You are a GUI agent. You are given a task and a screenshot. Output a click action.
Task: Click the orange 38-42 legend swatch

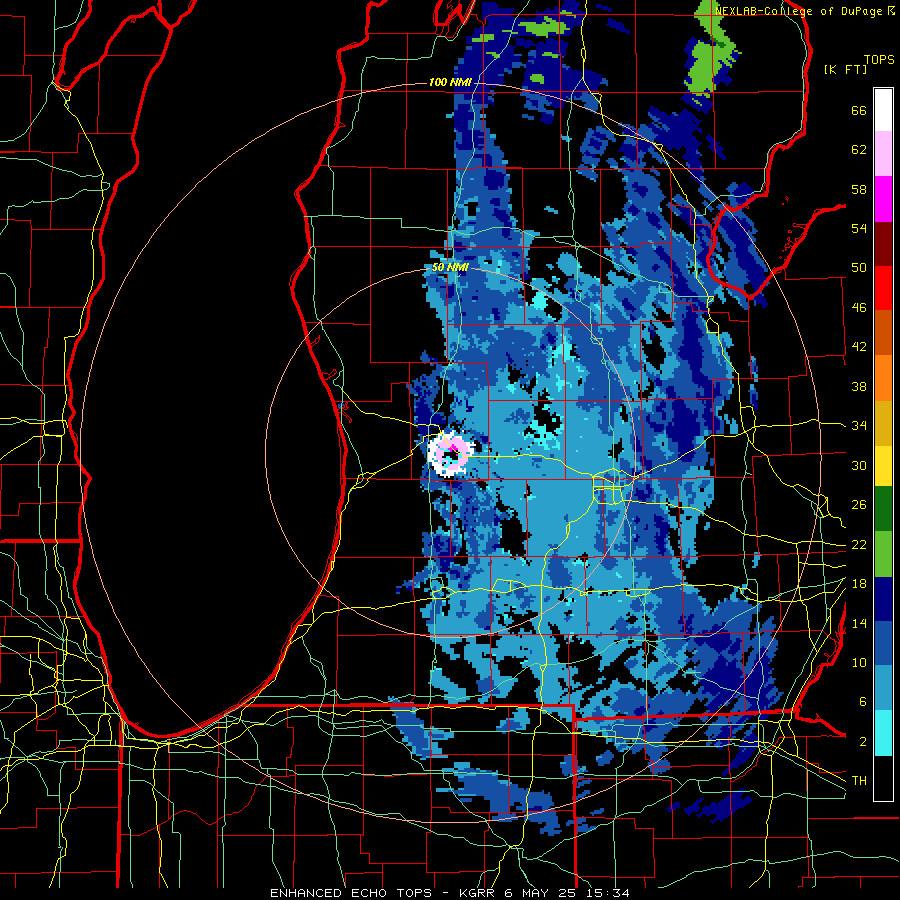tap(883, 378)
